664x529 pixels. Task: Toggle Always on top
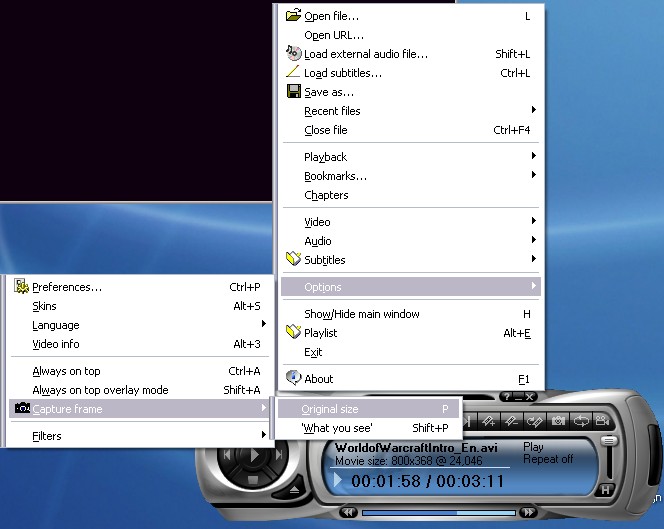click(66, 371)
